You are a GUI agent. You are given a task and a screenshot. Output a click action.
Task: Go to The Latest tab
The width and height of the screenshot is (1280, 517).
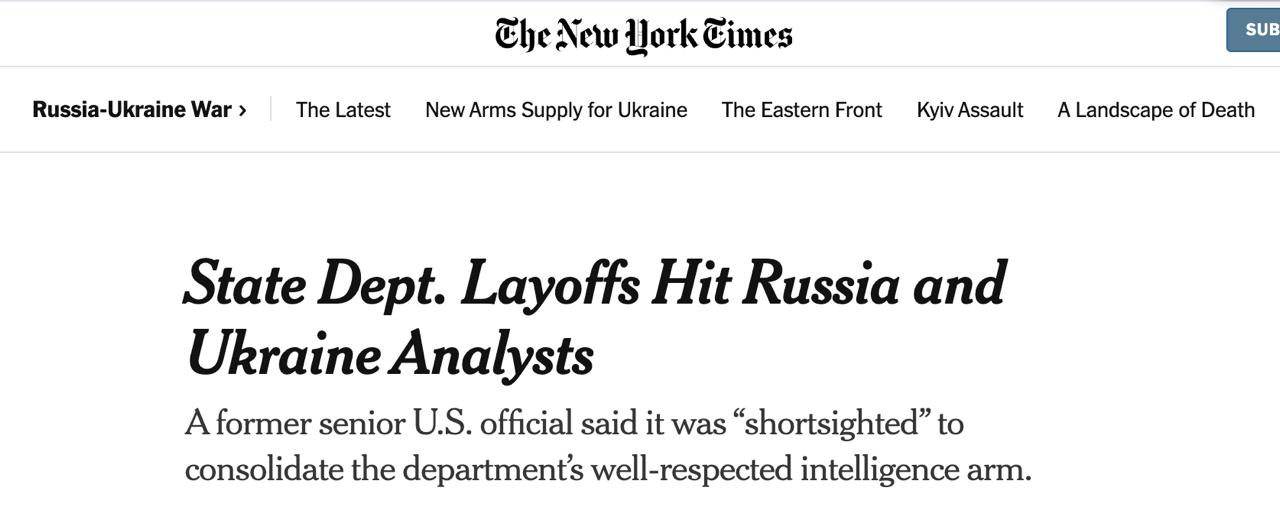[343, 110]
